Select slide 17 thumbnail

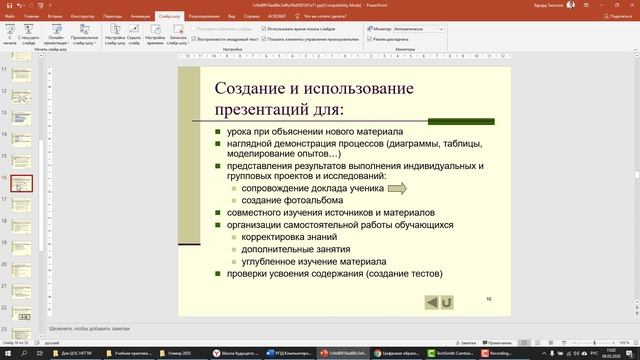point(21,205)
